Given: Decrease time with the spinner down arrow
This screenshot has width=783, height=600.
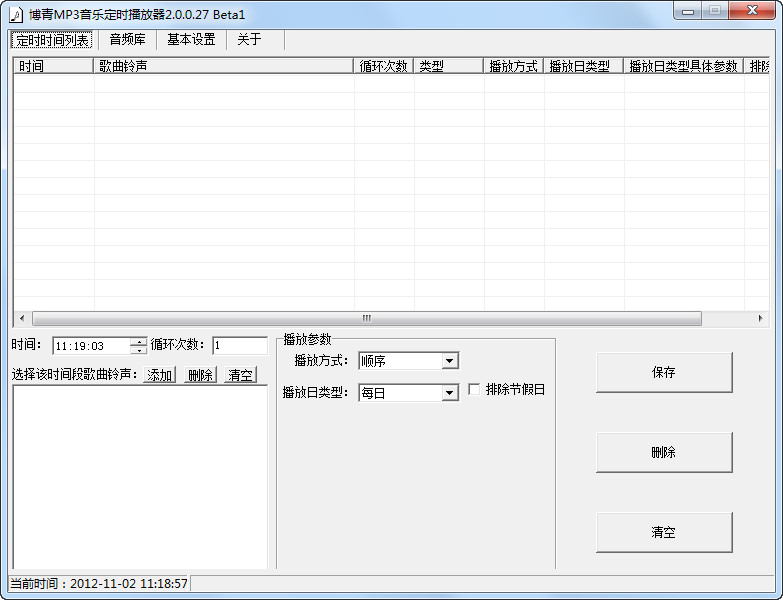Looking at the screenshot, I should 138,350.
